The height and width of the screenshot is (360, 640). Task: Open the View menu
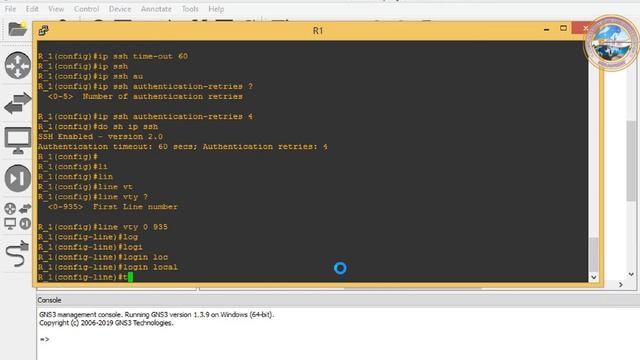(x=56, y=9)
